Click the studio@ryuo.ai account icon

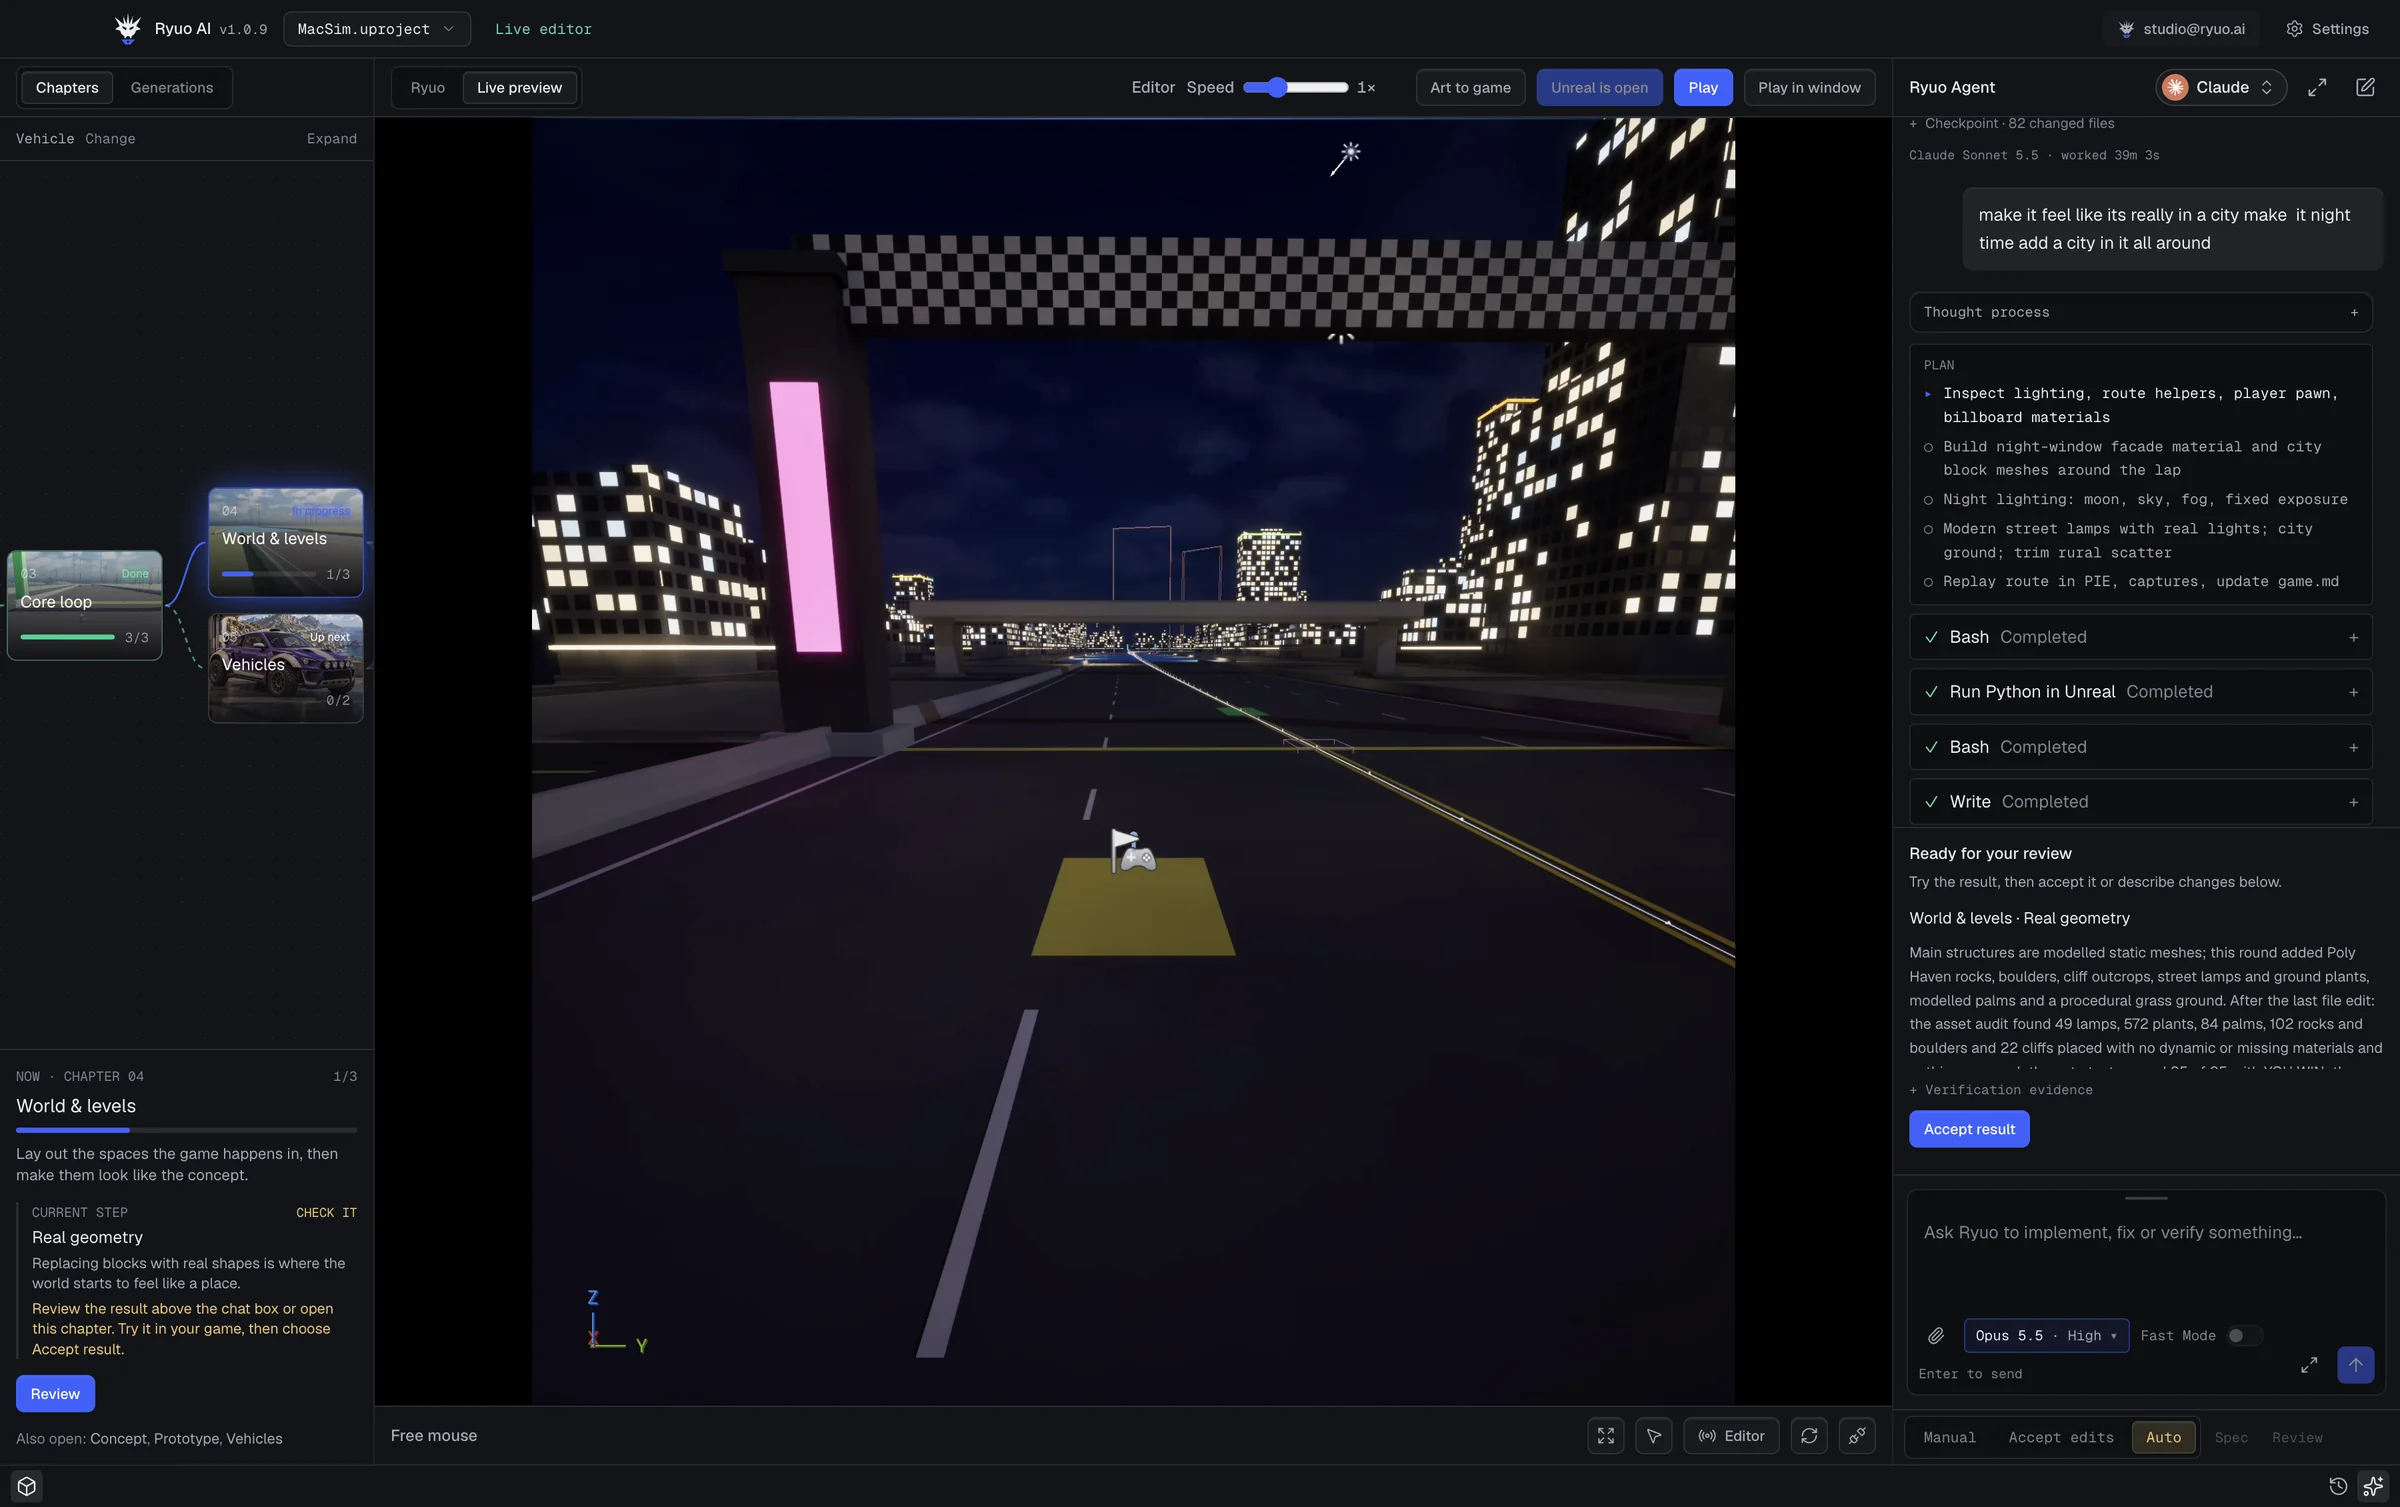2126,29
